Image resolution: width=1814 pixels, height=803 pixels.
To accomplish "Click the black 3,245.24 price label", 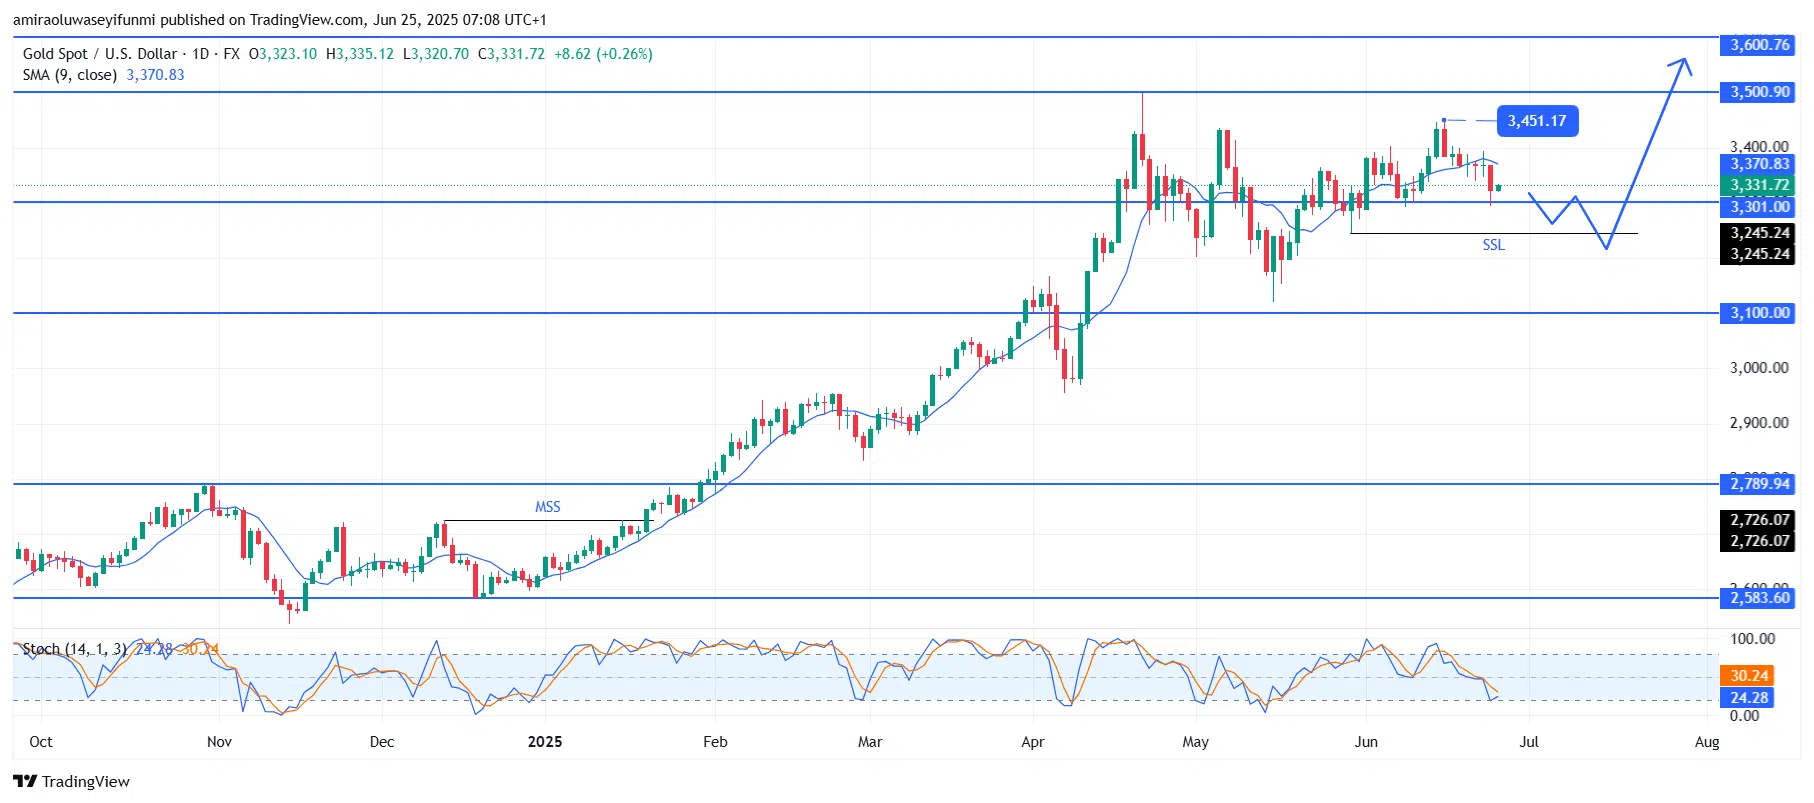I will pyautogui.click(x=1759, y=233).
